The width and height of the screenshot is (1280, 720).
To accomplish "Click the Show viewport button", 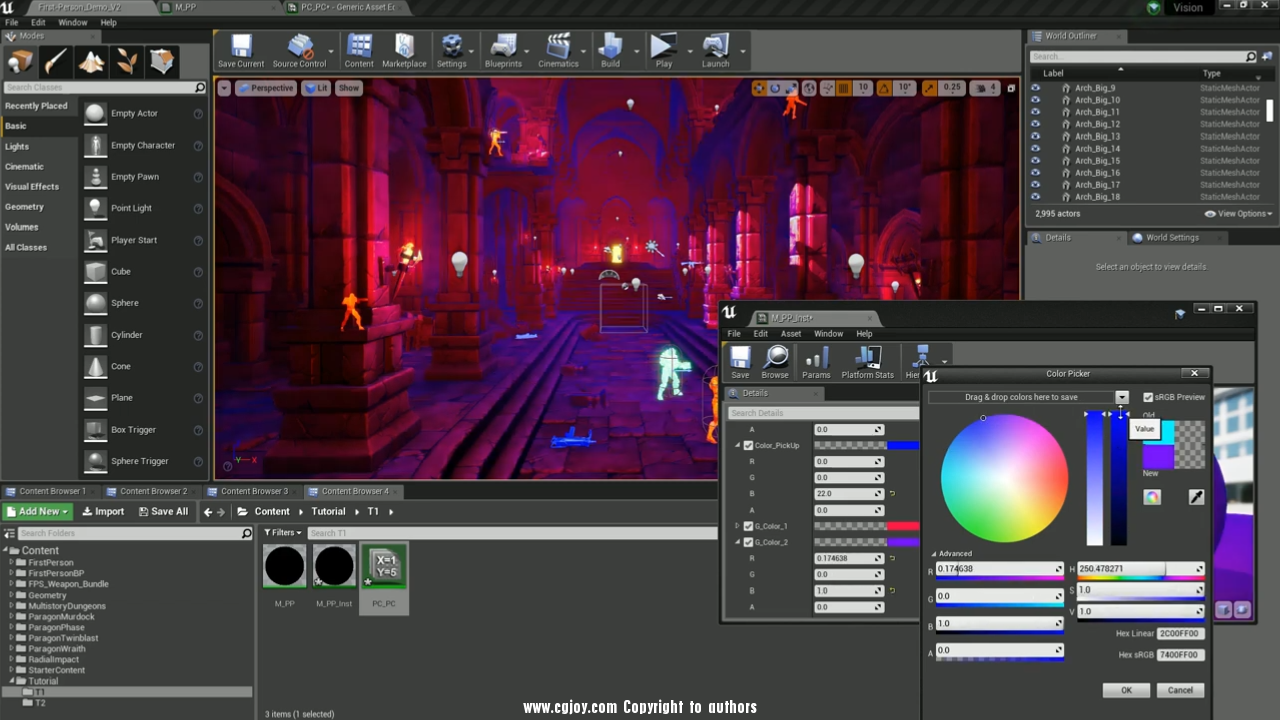I will tap(348, 88).
